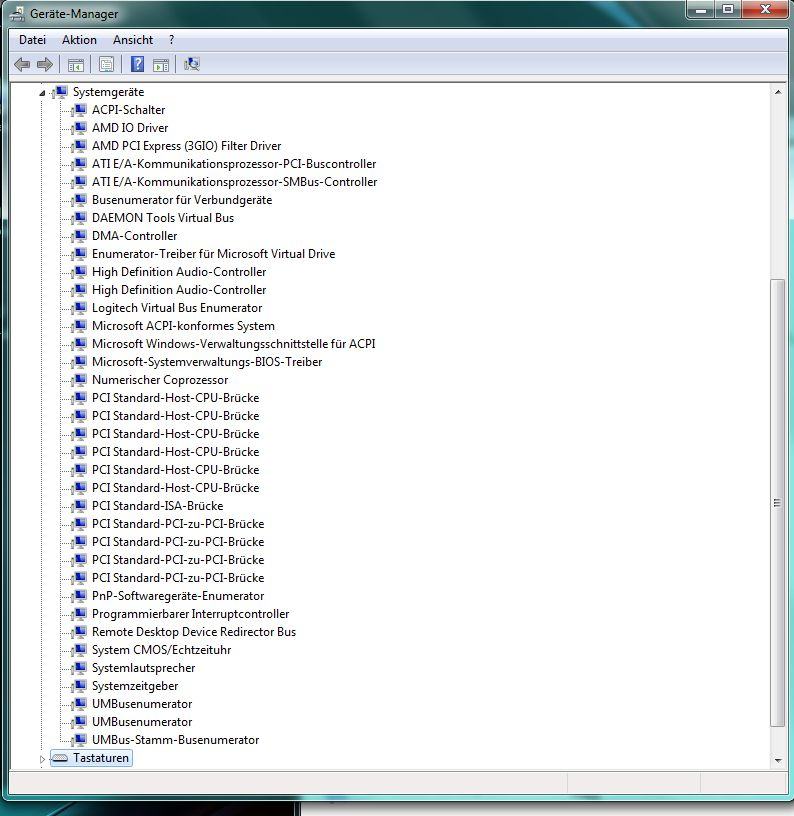Click the icon beside DAEMON Tools Virtual Bus
The height and width of the screenshot is (816, 794).
point(79,218)
